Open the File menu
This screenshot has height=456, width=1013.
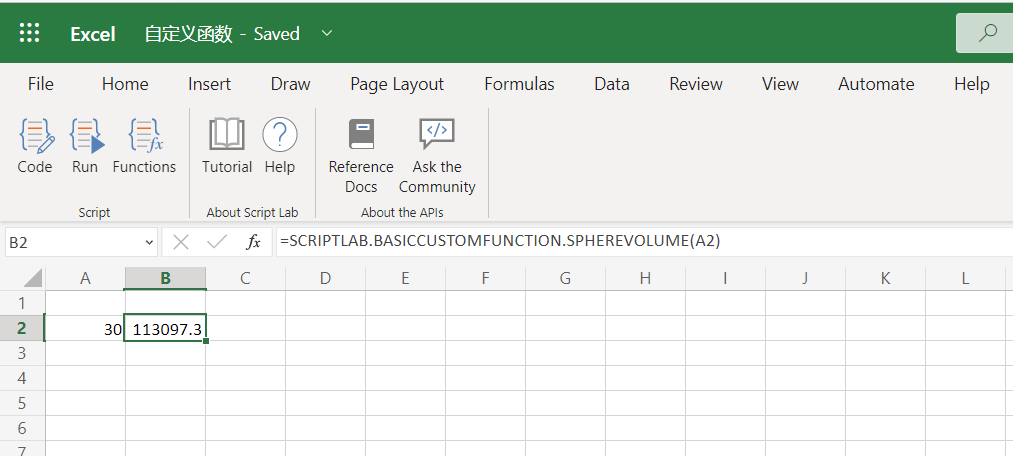[x=41, y=84]
